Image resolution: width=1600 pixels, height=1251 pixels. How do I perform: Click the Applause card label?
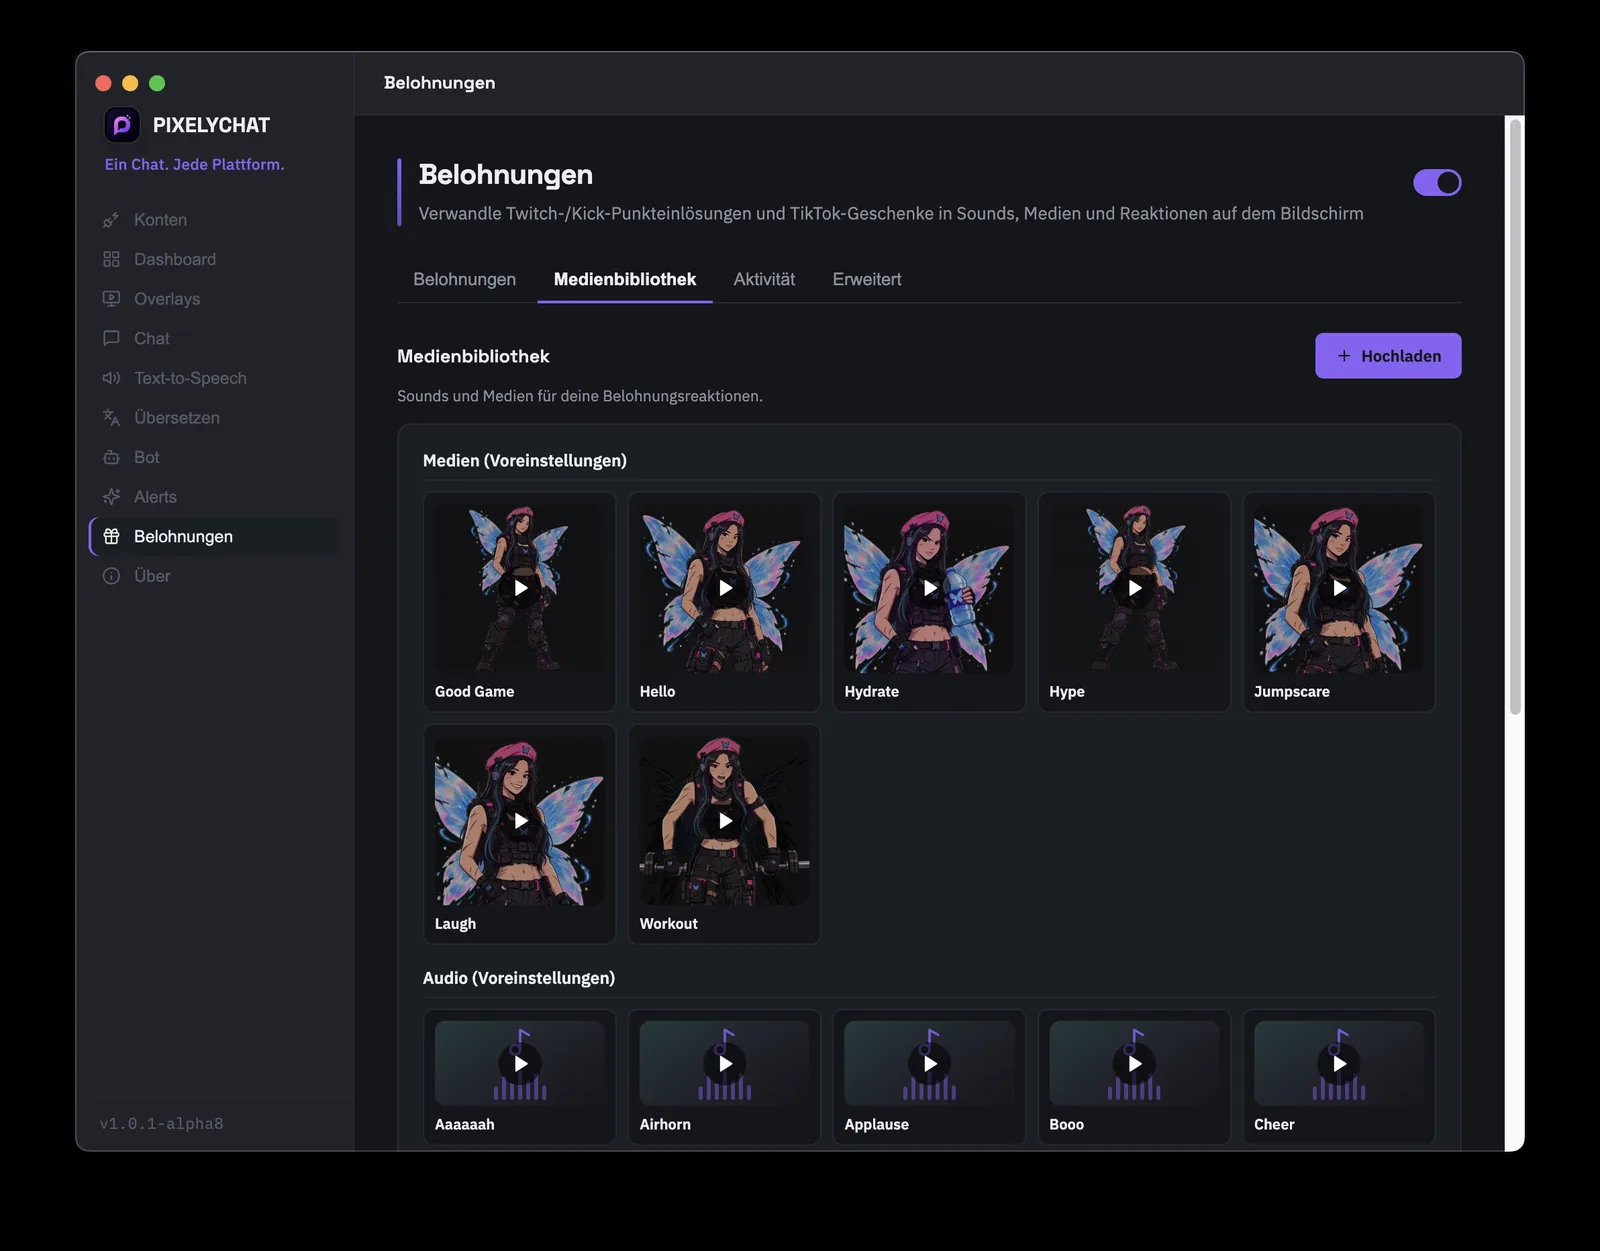click(x=876, y=1124)
